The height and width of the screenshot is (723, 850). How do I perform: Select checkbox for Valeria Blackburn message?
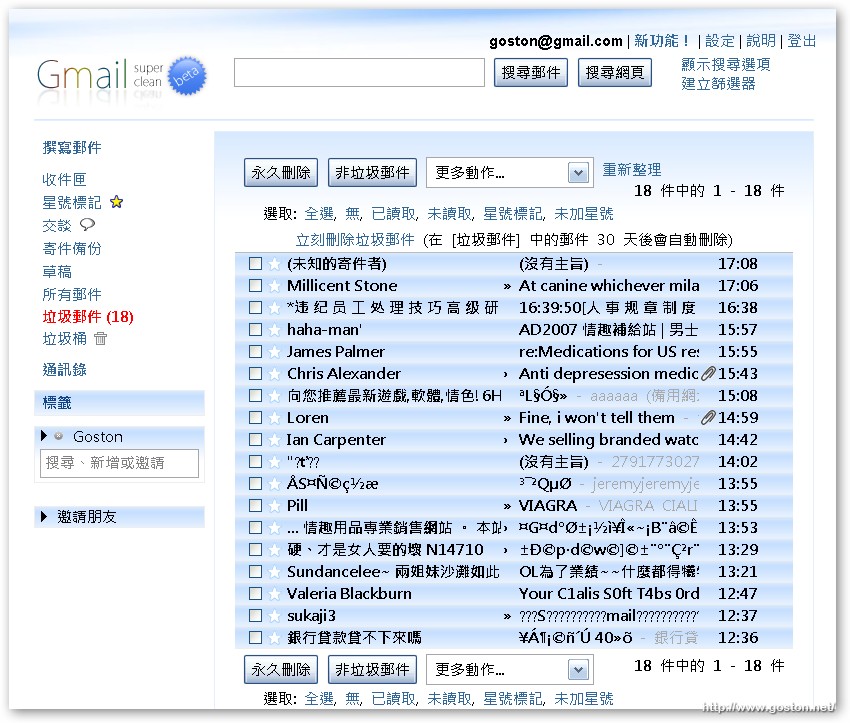[255, 593]
